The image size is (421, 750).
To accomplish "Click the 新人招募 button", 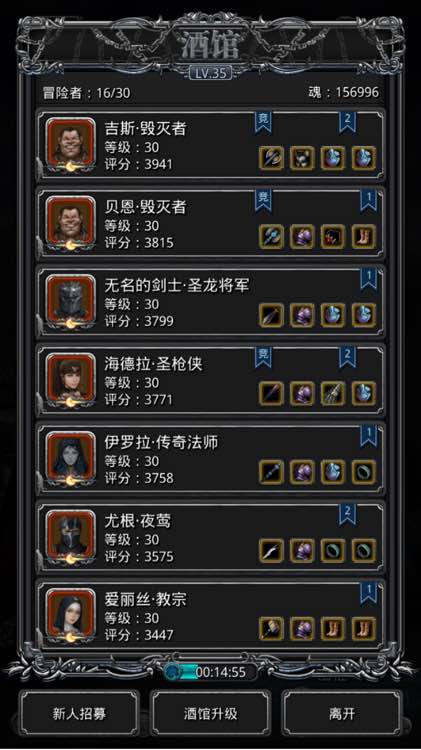I will tap(79, 714).
